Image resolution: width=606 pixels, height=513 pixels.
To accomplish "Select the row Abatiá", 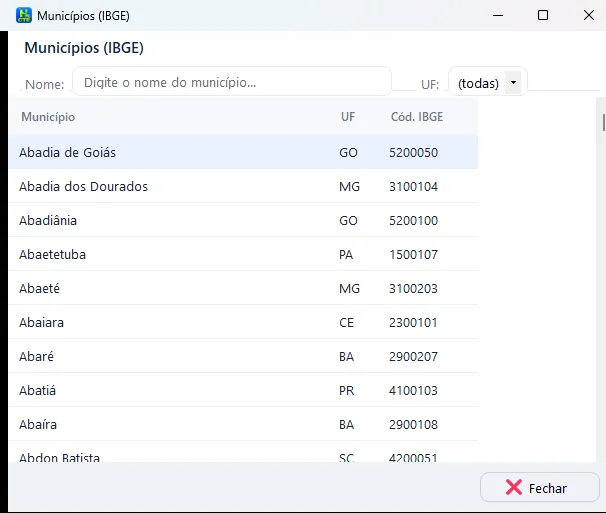I will pos(243,390).
